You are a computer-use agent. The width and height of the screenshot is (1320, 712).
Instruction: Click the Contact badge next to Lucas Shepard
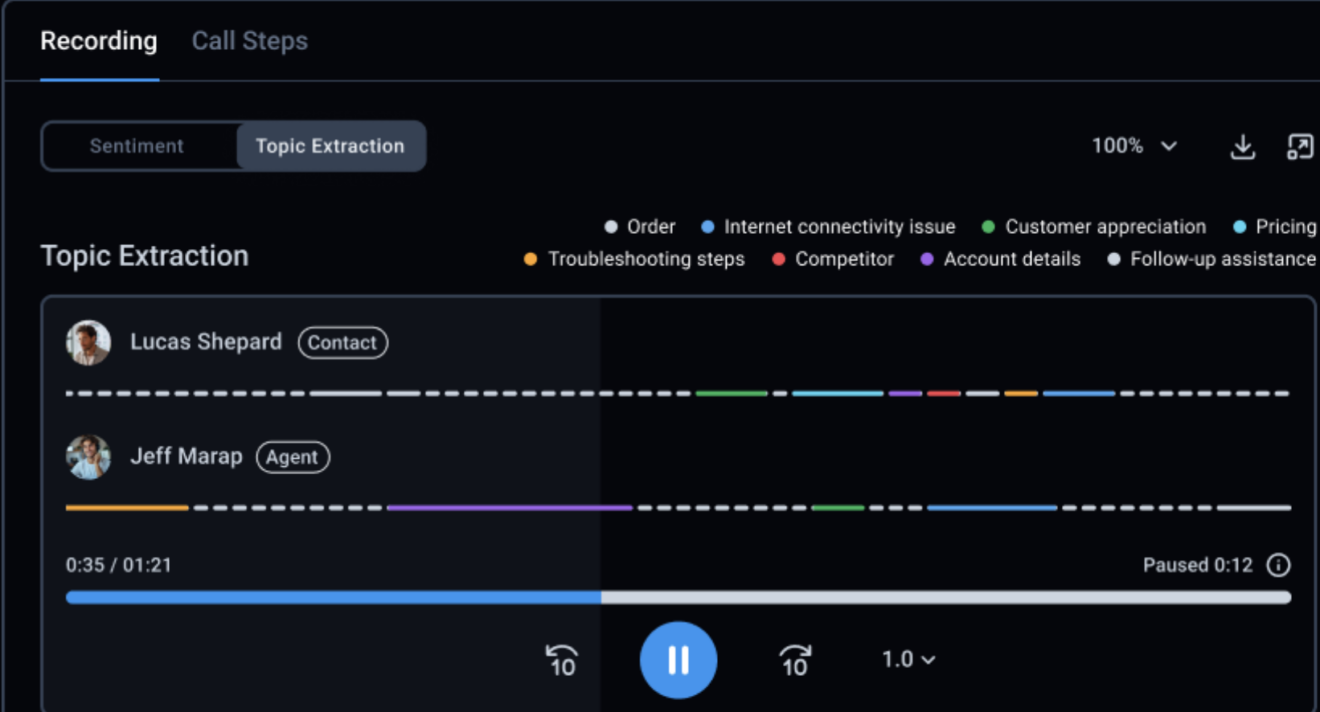click(x=343, y=343)
